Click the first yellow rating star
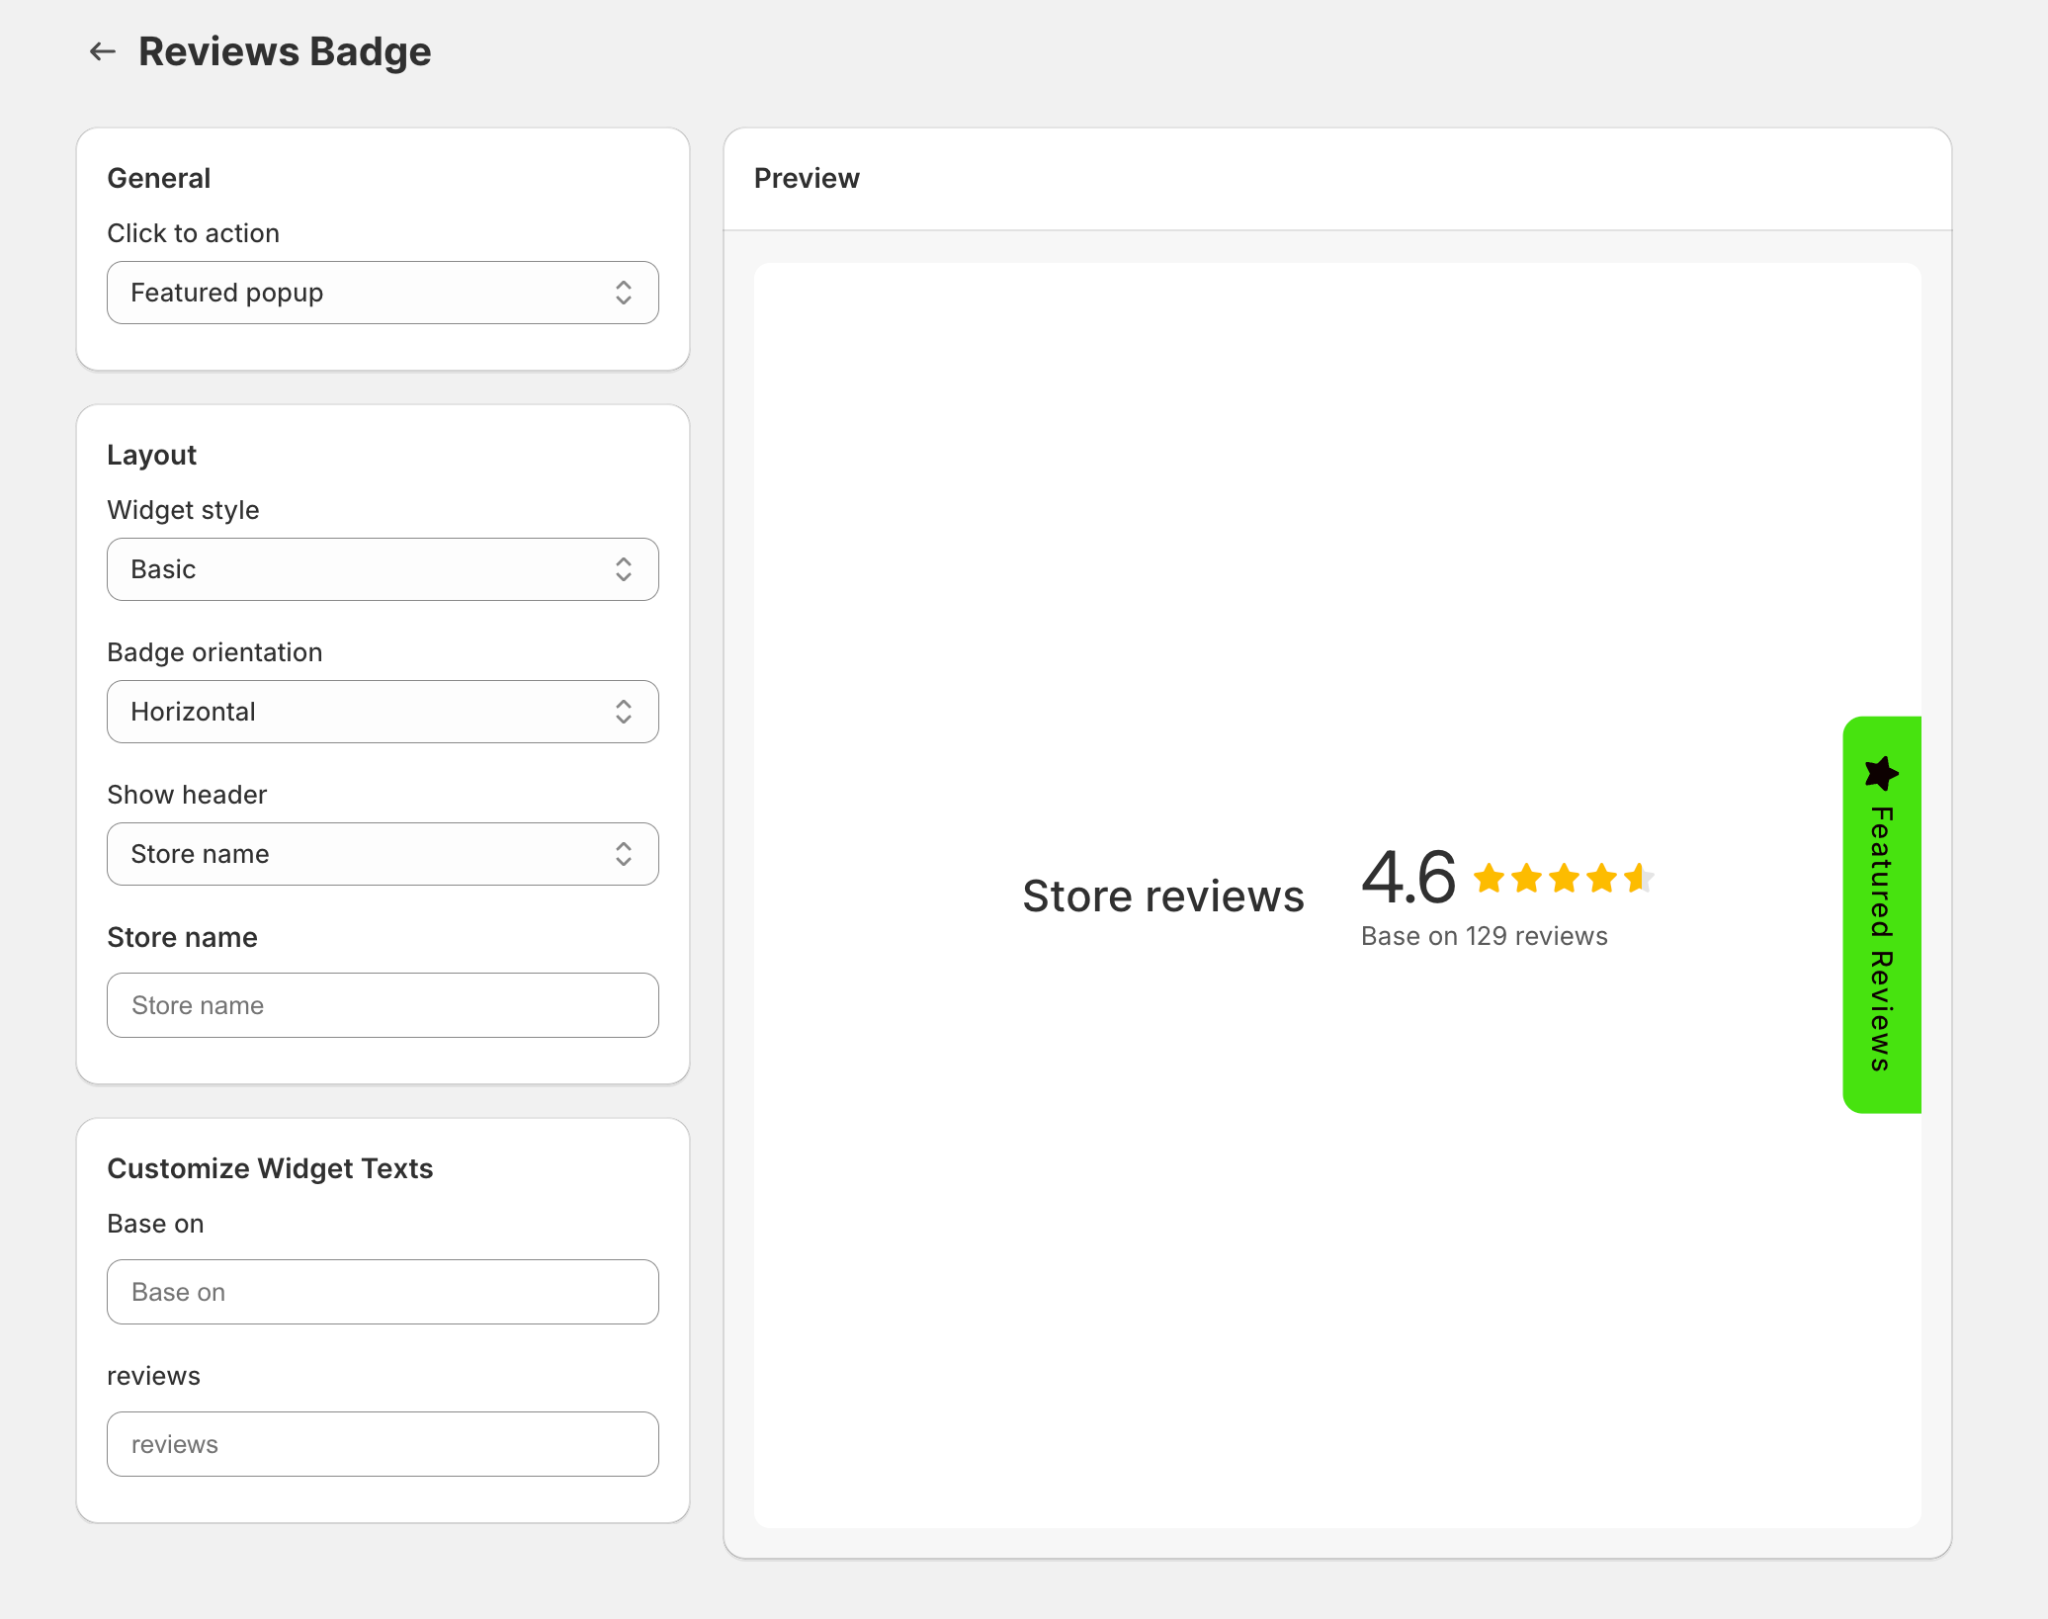The width and height of the screenshot is (2048, 1619). [x=1489, y=878]
